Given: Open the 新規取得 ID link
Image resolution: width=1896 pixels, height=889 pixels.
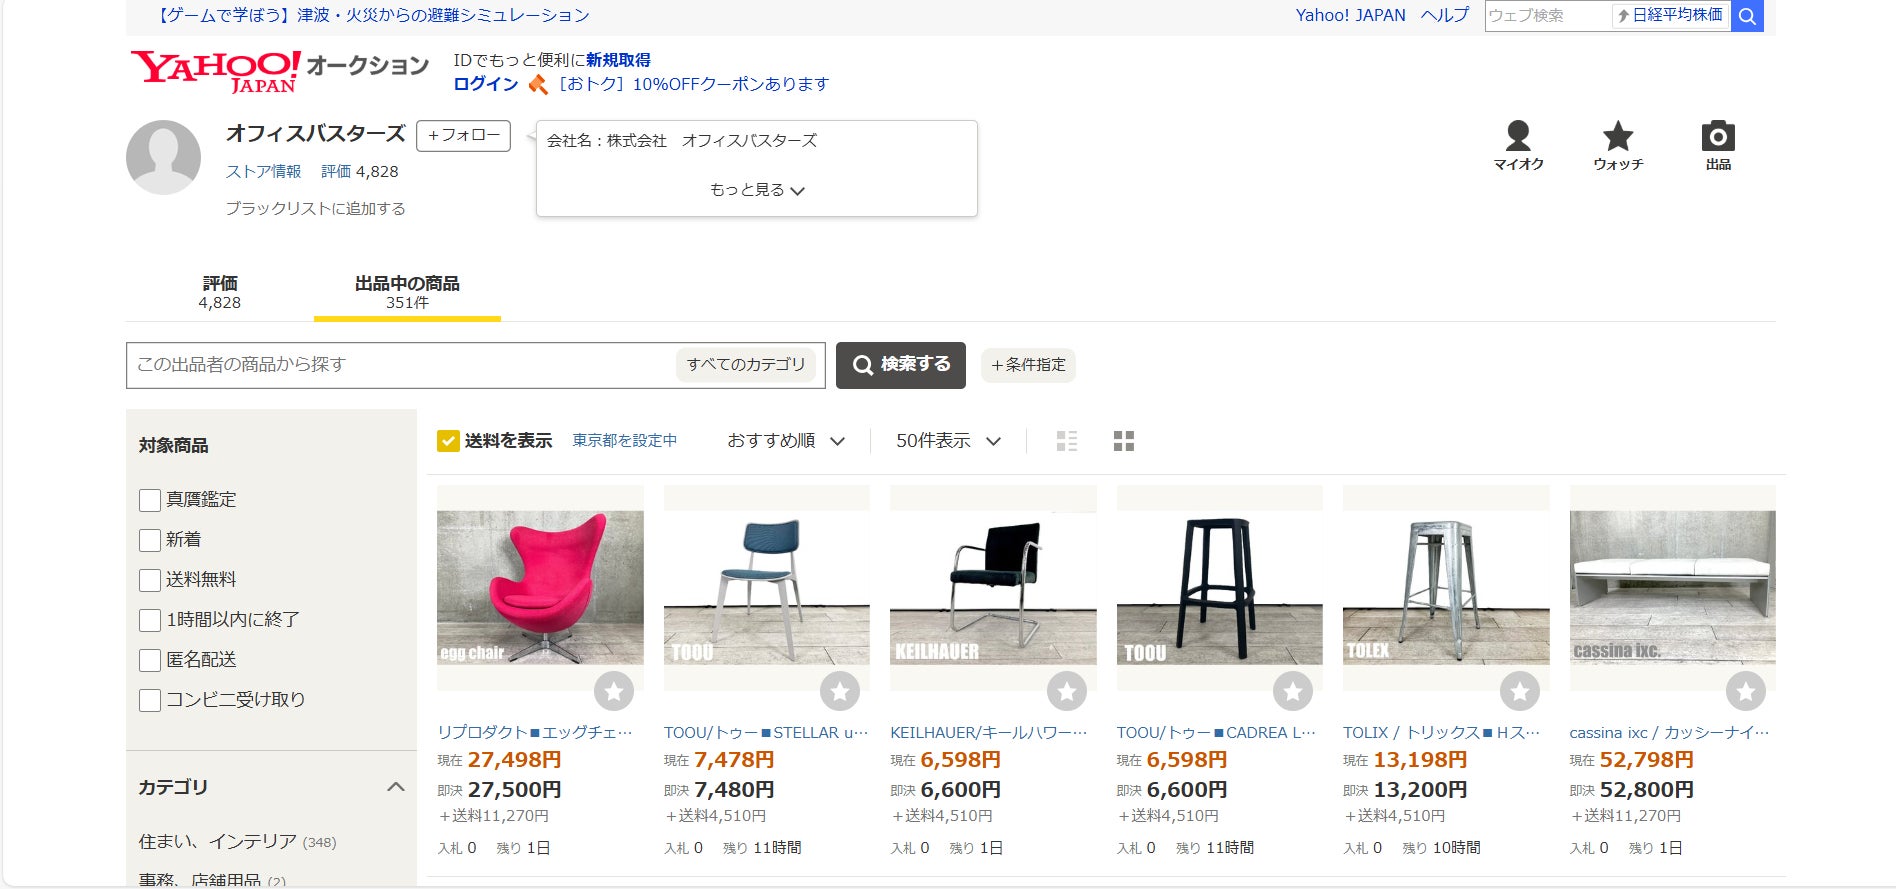Looking at the screenshot, I should tap(618, 60).
